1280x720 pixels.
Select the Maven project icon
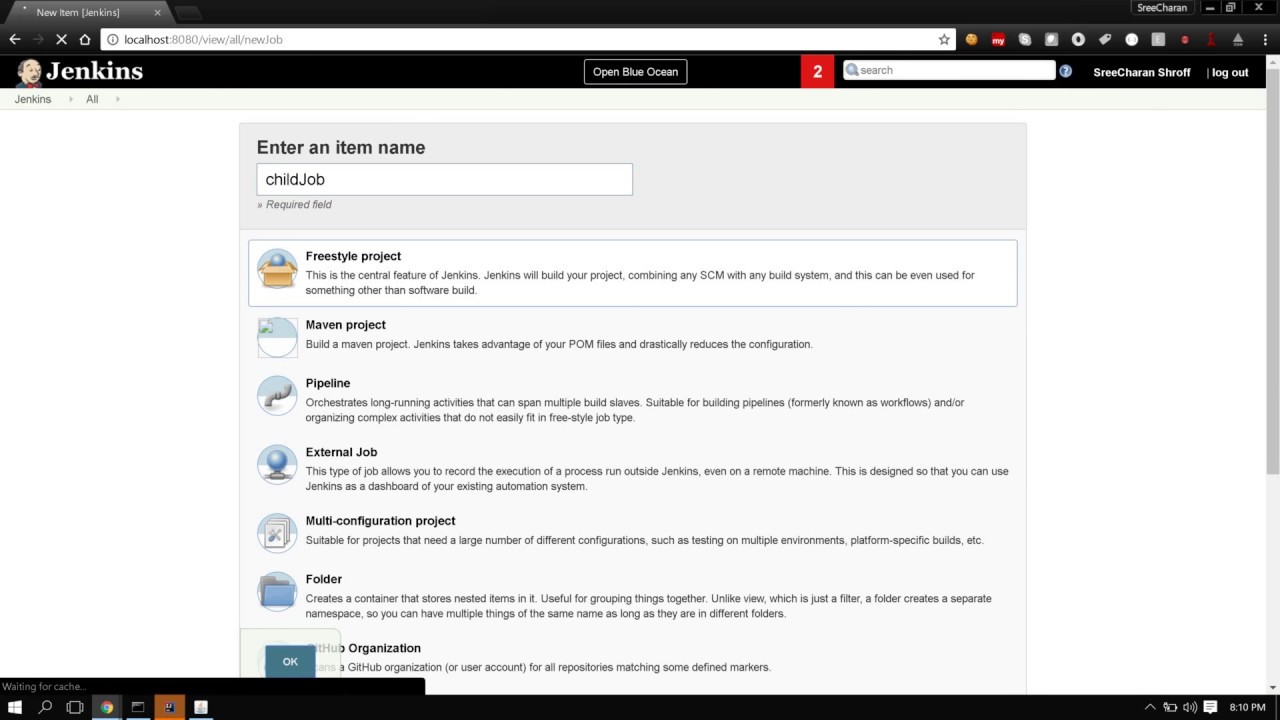click(277, 338)
